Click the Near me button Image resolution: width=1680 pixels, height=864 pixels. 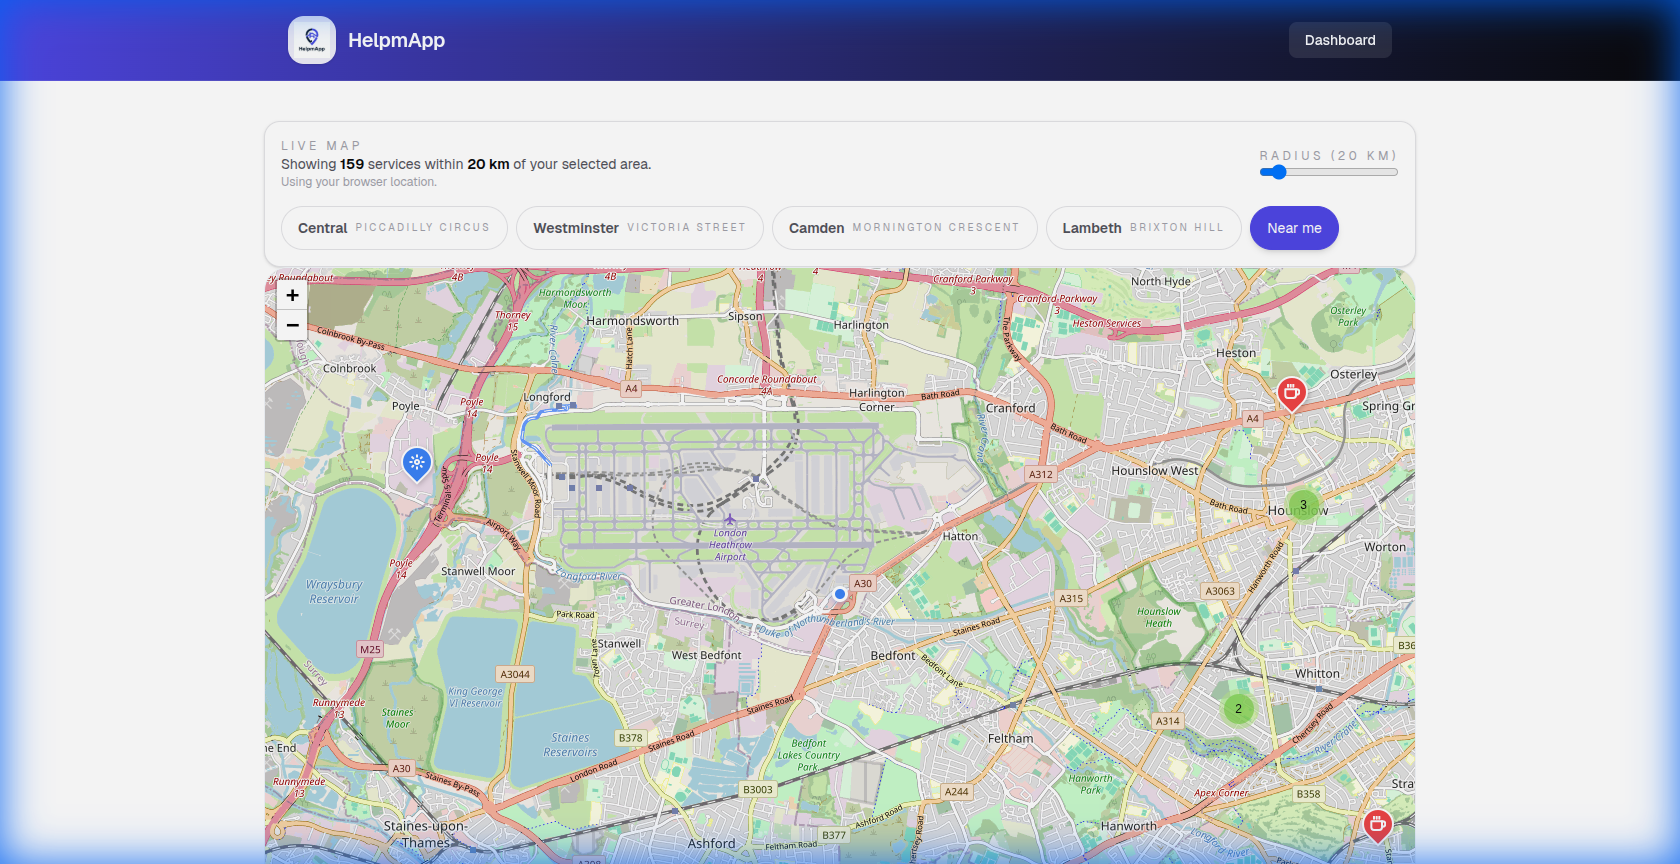click(1294, 228)
